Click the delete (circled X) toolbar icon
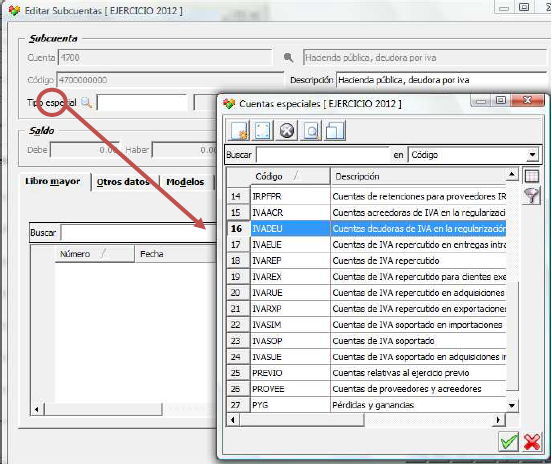The image size is (552, 464). (x=287, y=131)
